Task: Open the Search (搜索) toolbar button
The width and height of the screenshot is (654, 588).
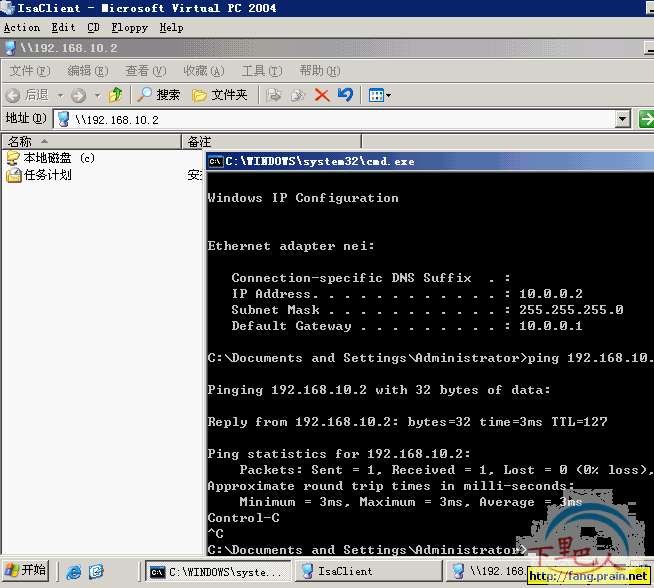Action: tap(159, 95)
